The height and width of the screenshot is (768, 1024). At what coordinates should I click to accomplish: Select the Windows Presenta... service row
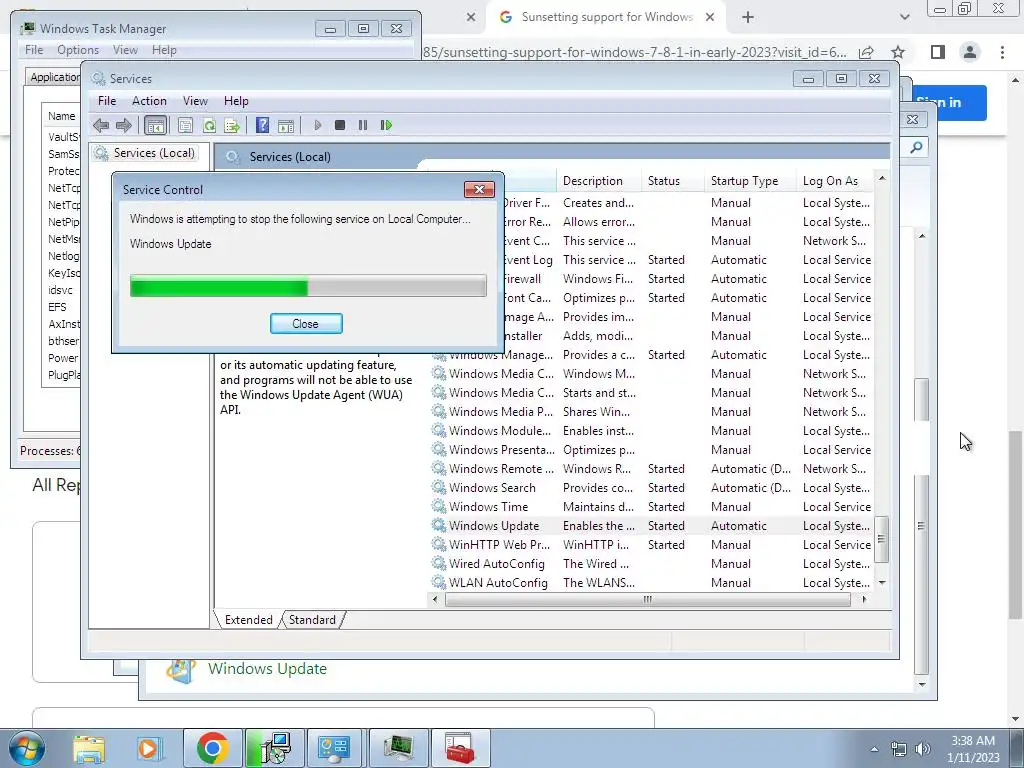point(652,450)
